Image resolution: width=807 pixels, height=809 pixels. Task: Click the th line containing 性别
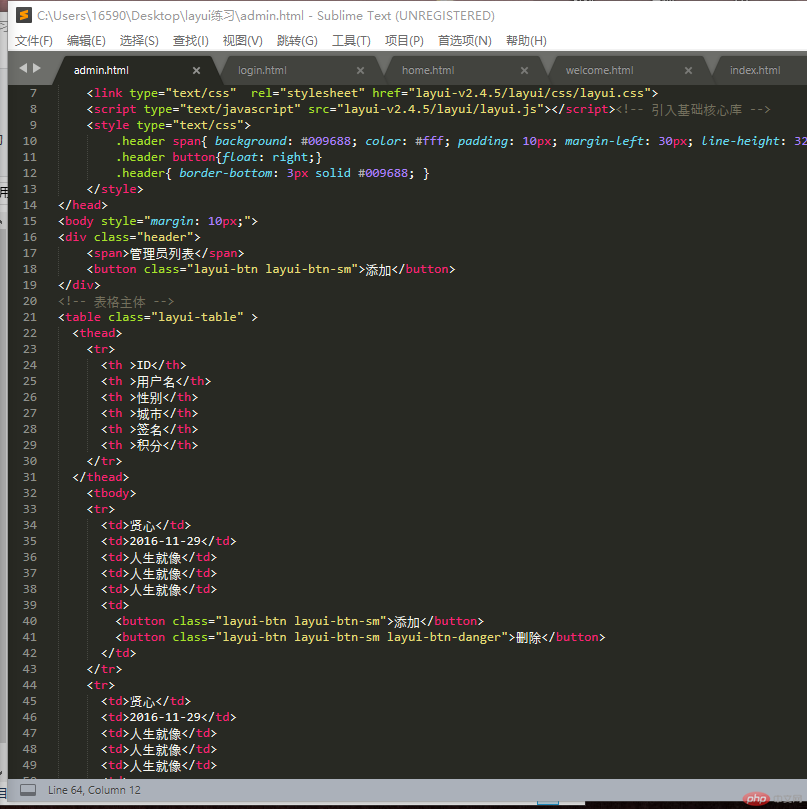click(x=150, y=397)
